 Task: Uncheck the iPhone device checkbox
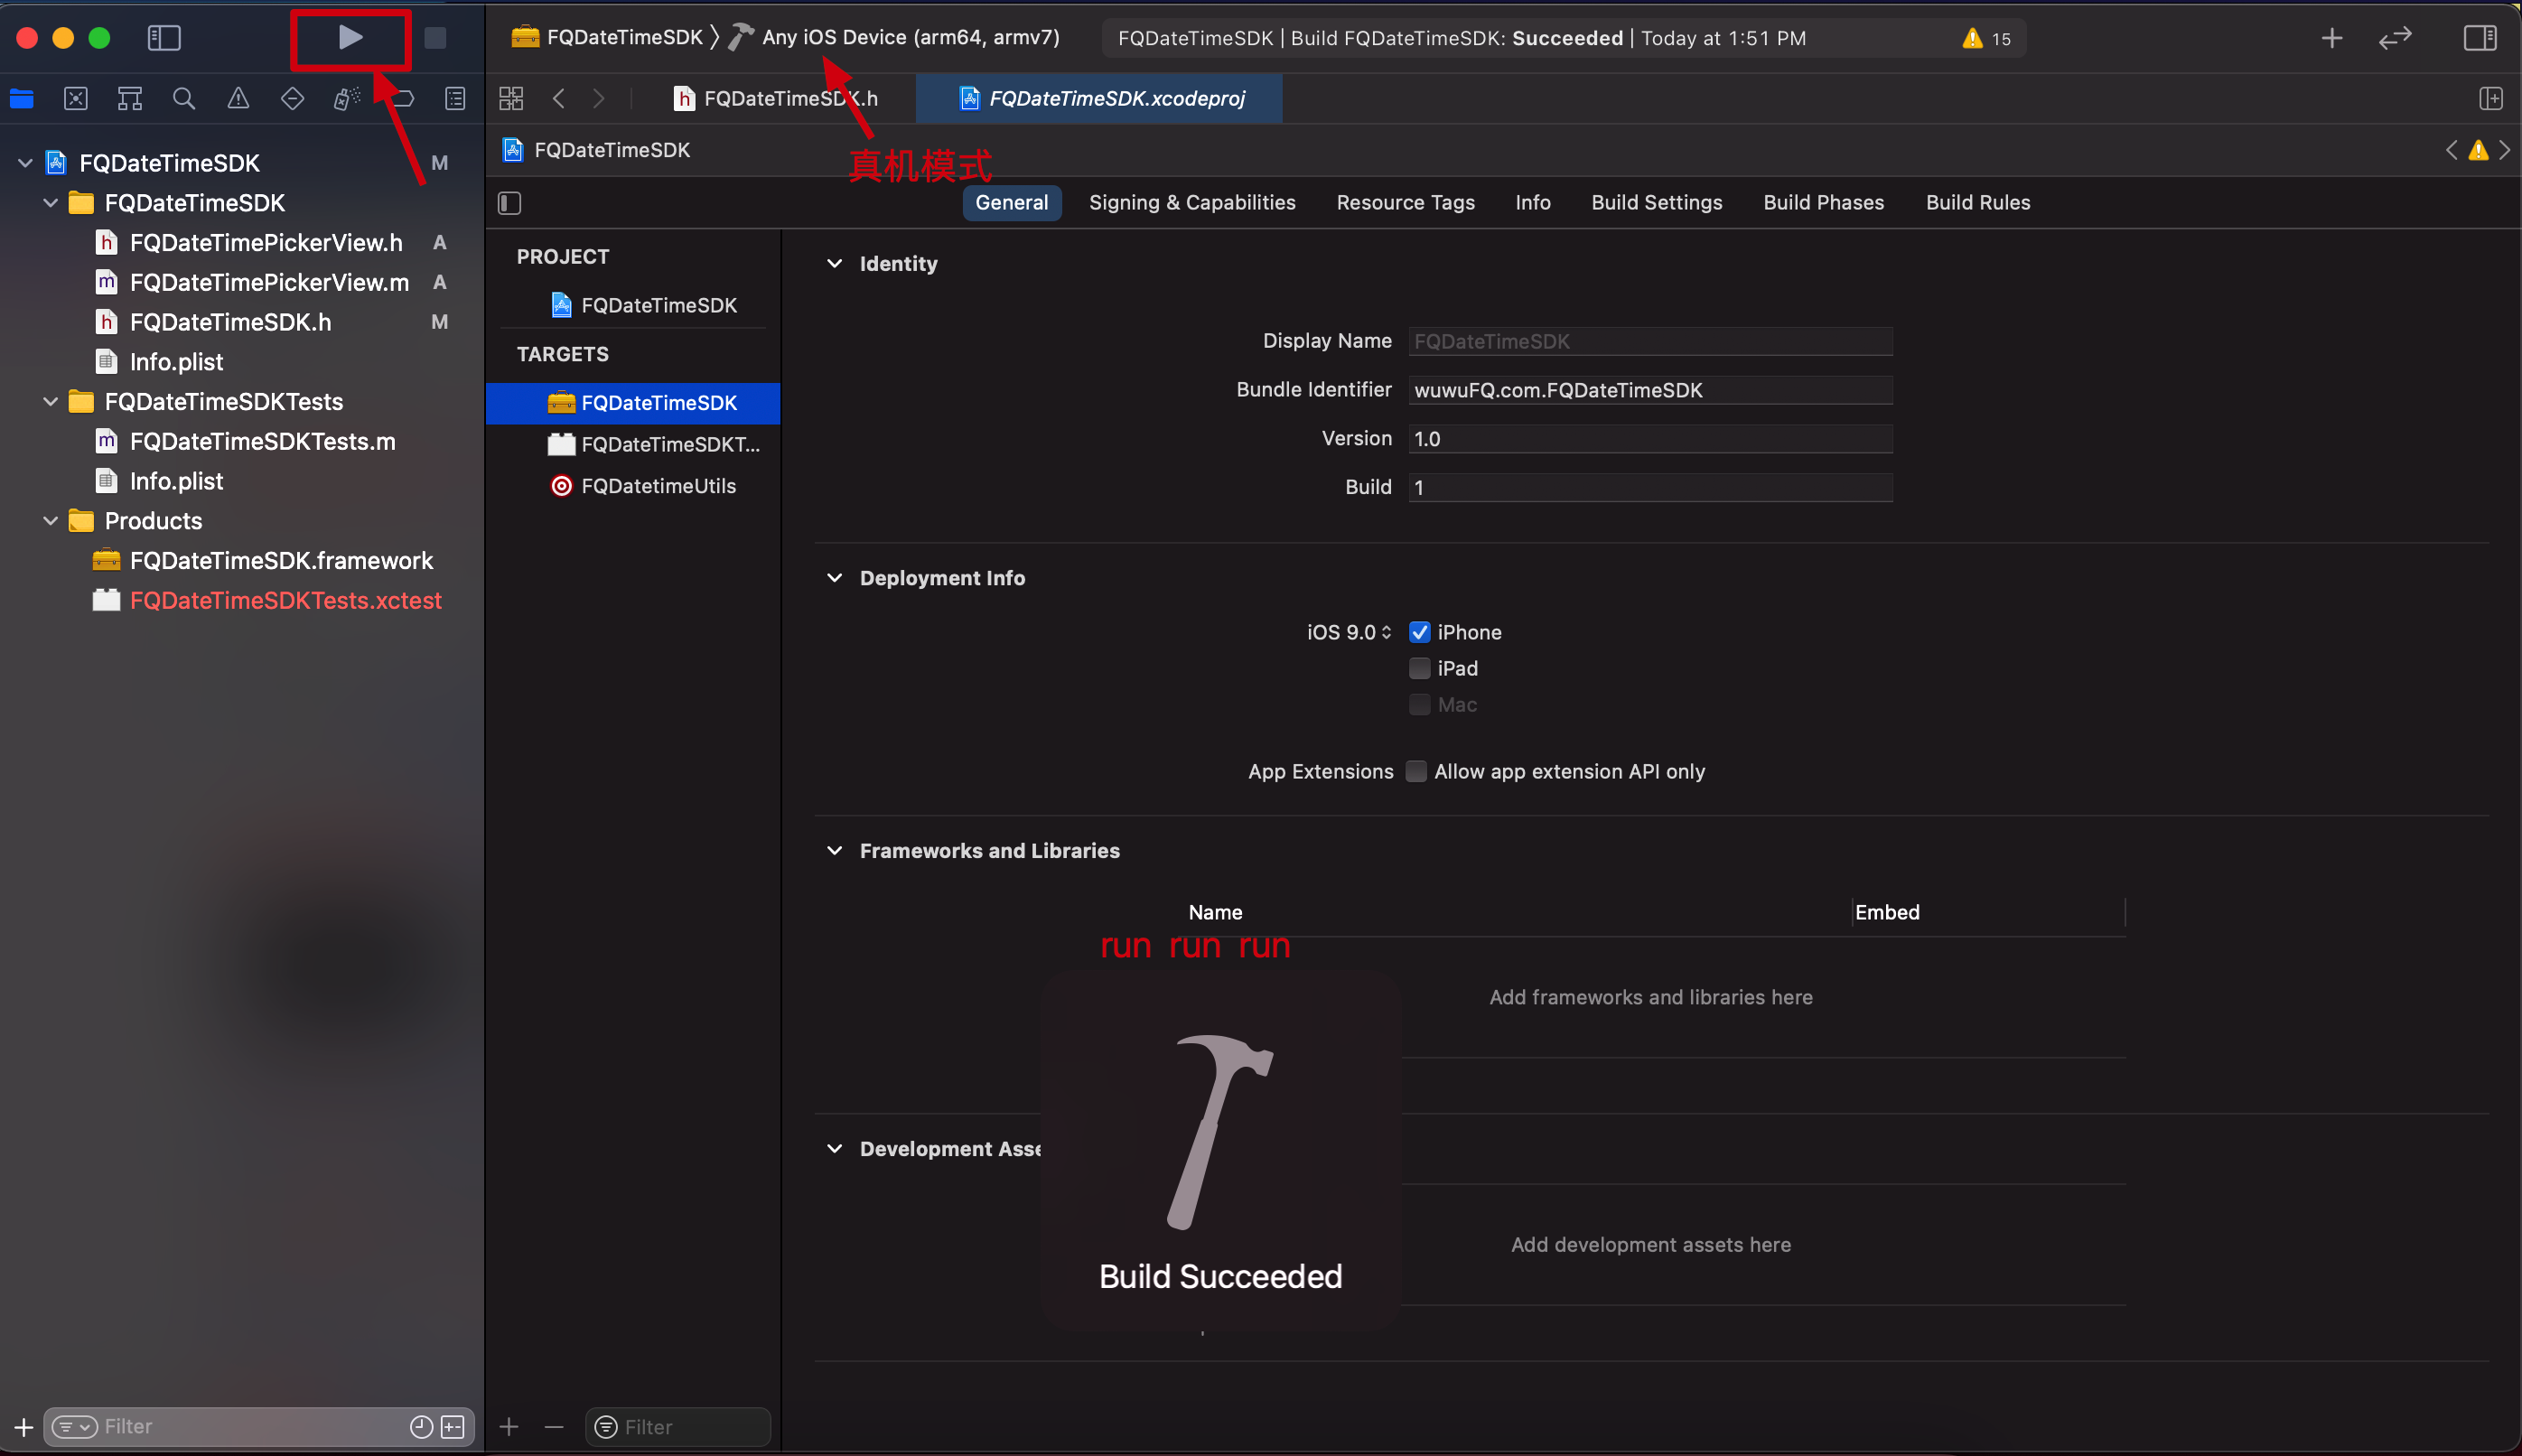pos(1419,632)
